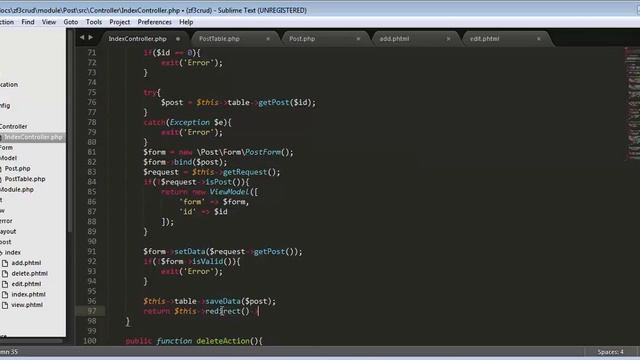Click on saveData($post) call
This screenshot has width=640, height=360.
click(x=239, y=301)
